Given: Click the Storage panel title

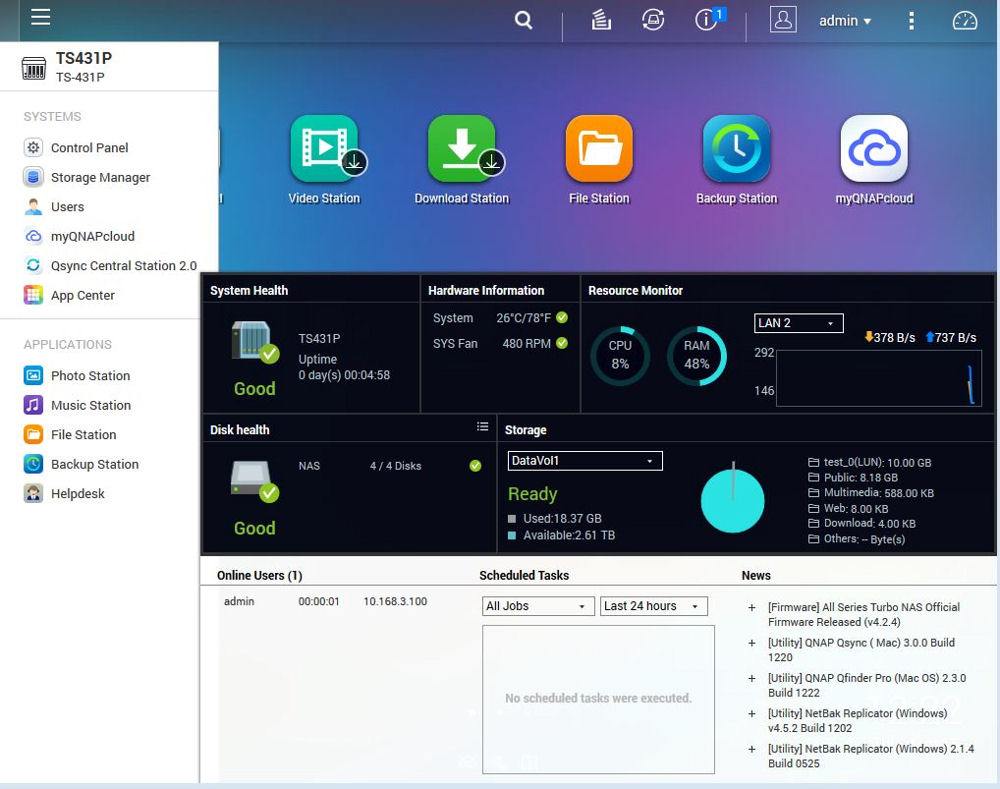Looking at the screenshot, I should pos(526,430).
